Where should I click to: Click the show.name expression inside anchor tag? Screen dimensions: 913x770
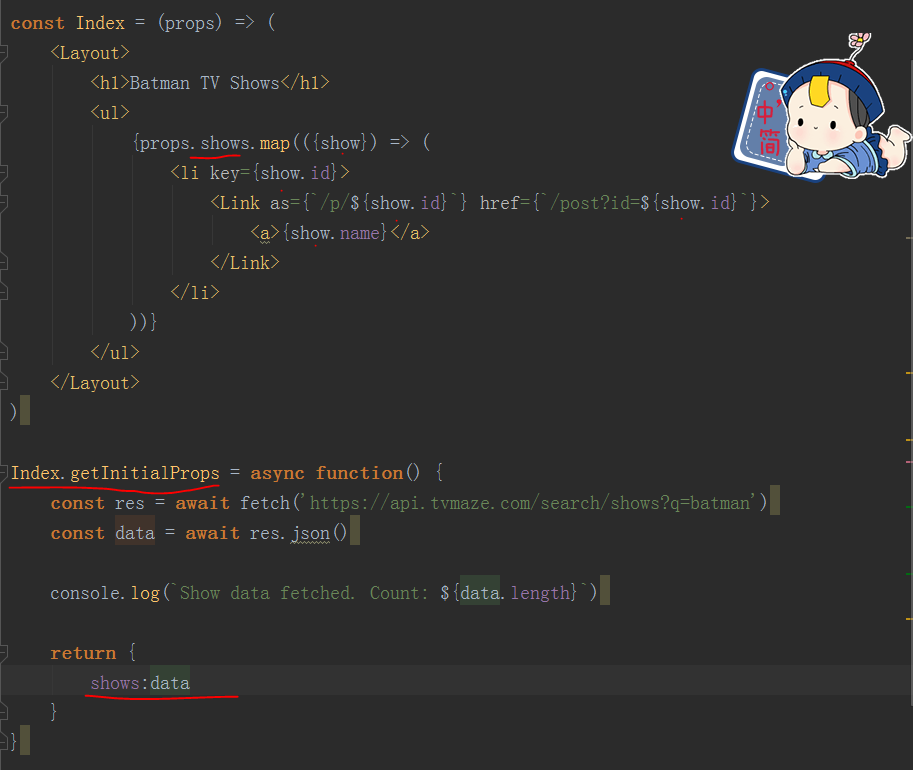pos(336,233)
